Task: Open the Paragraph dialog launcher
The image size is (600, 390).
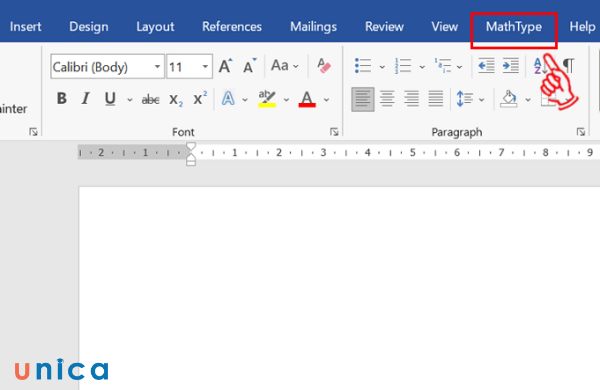Action: (x=581, y=132)
